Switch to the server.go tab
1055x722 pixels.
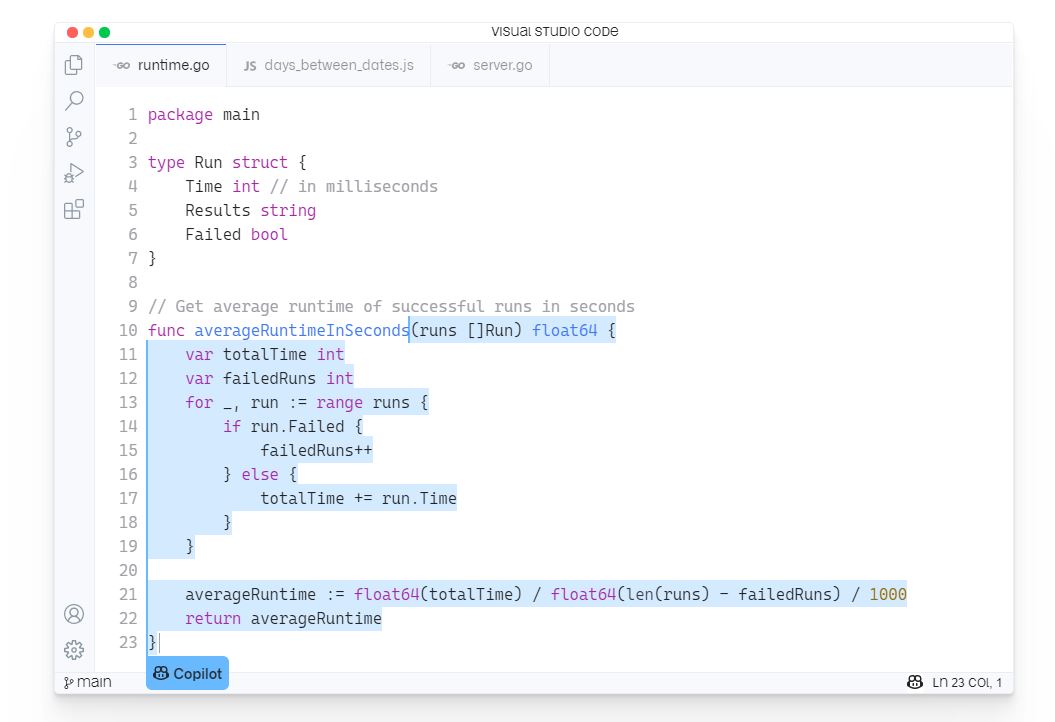501,65
